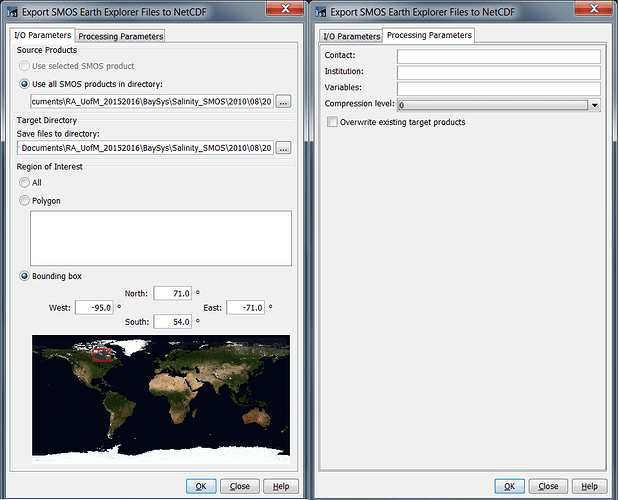Click the app icon in the right dialog's title bar
Image resolution: width=619 pixels, height=500 pixels.
[321, 12]
